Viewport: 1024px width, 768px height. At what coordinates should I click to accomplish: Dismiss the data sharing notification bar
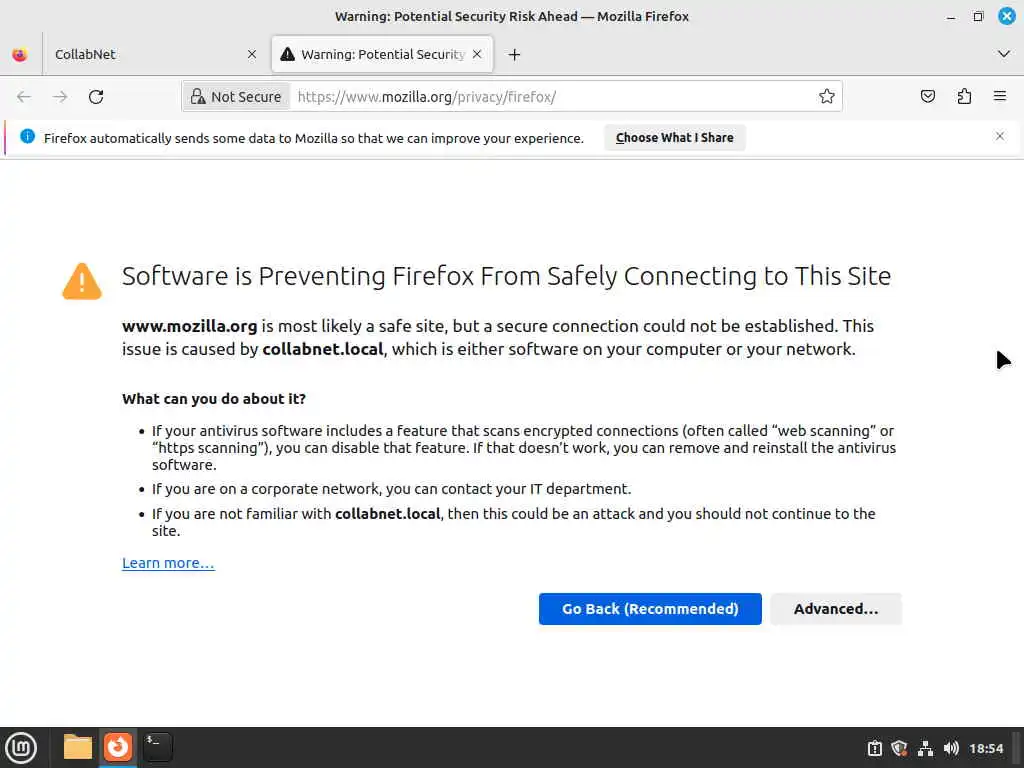click(999, 137)
